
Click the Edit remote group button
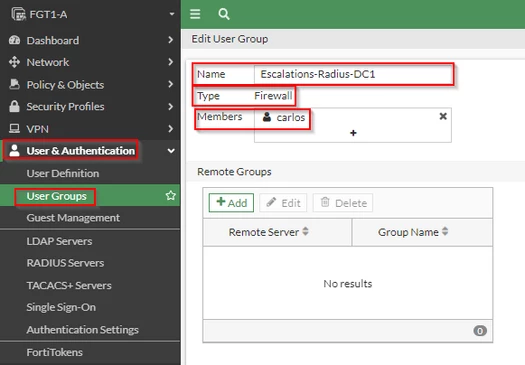coord(283,203)
